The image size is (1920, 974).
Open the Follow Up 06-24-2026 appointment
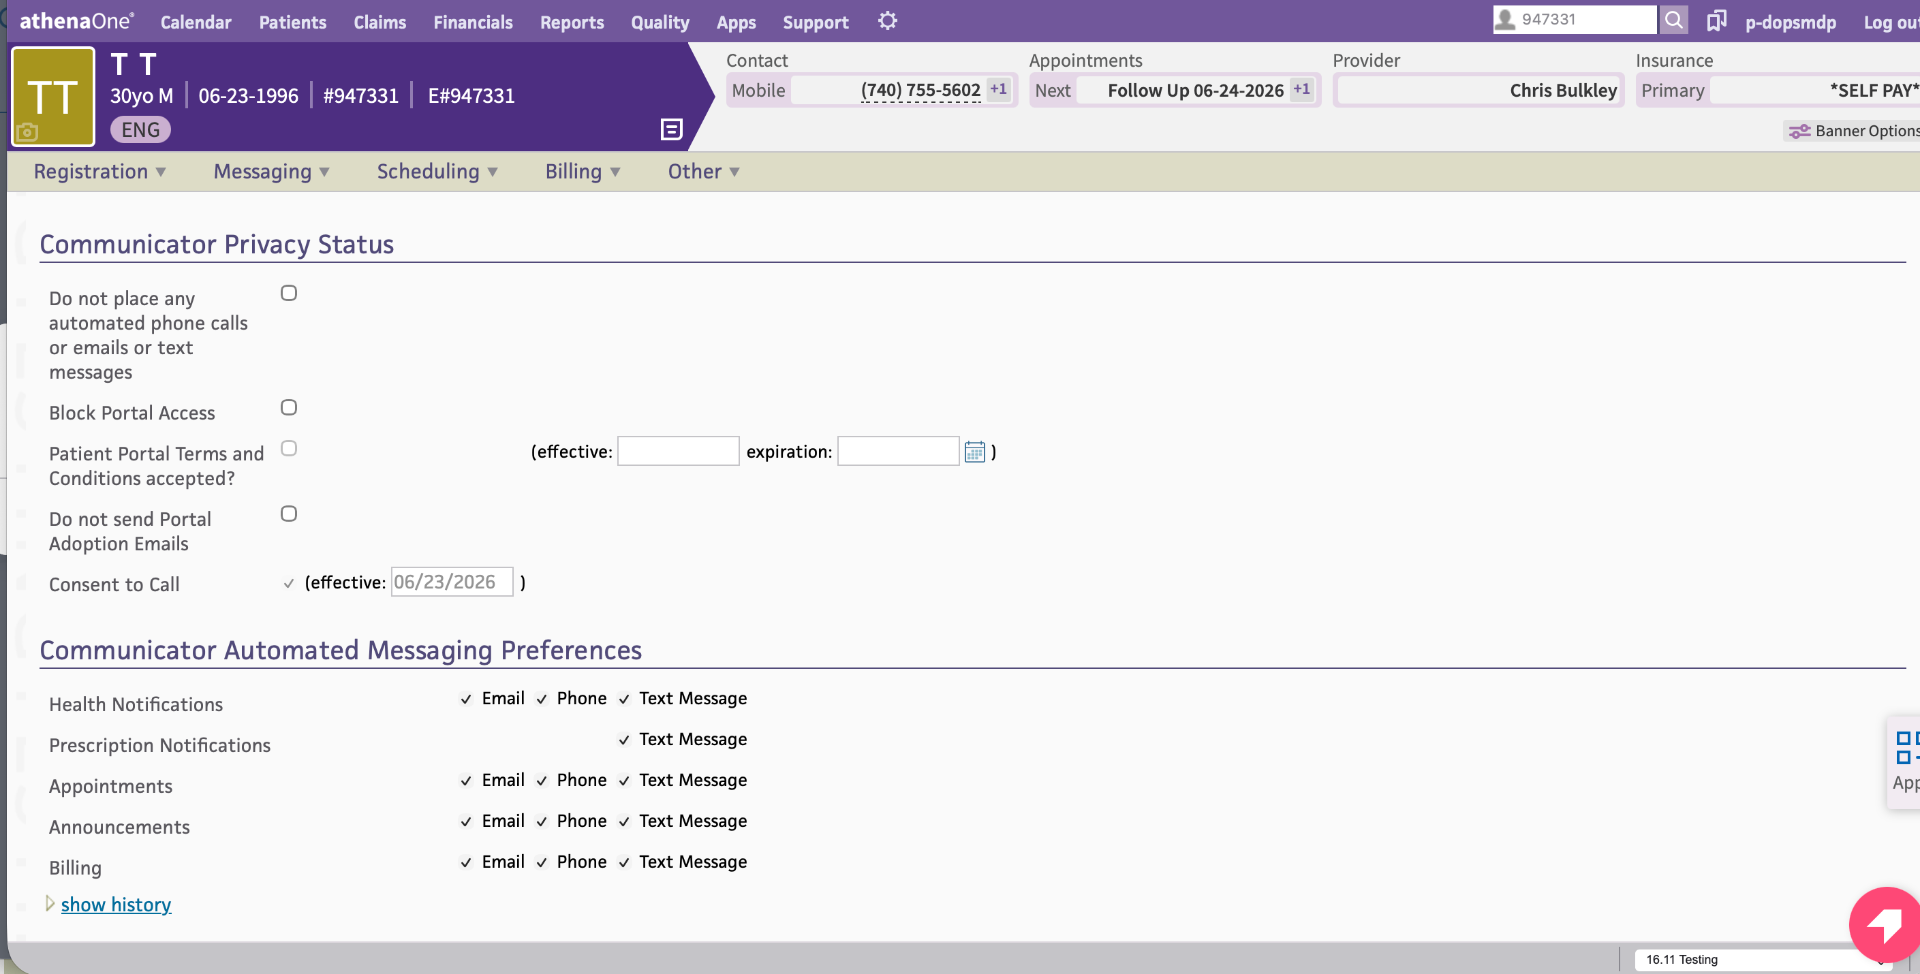click(x=1195, y=91)
